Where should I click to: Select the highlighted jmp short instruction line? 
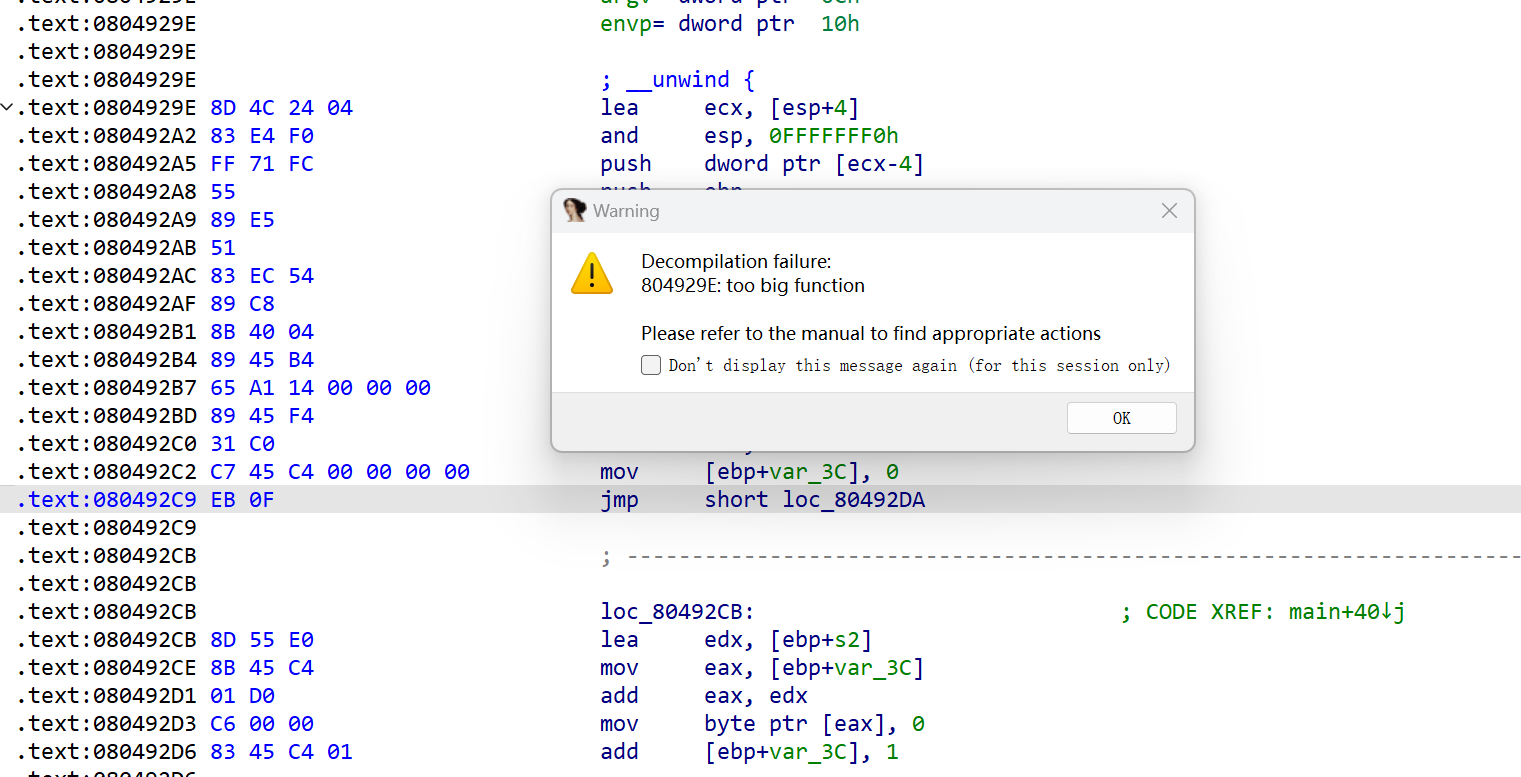[620, 499]
